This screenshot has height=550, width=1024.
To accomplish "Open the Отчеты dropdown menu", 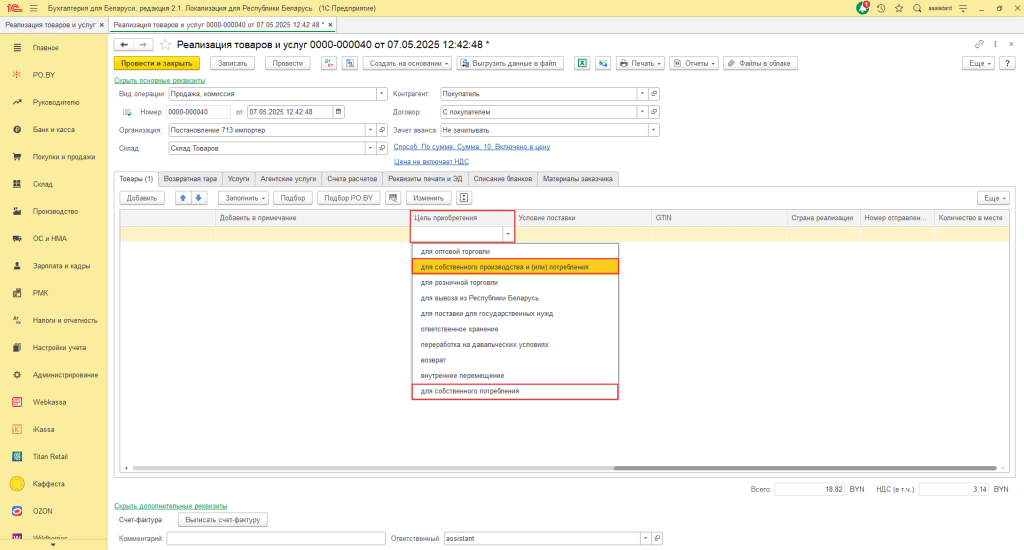I will [694, 63].
